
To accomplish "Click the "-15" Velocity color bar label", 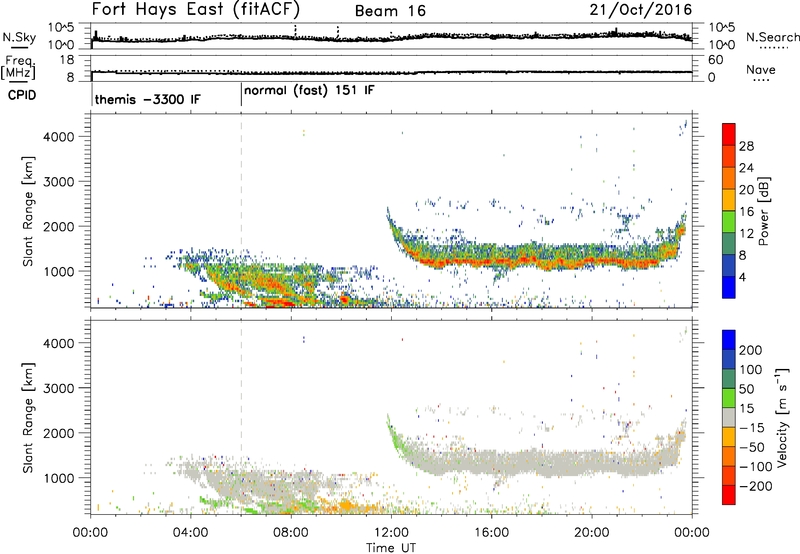I will (752, 427).
